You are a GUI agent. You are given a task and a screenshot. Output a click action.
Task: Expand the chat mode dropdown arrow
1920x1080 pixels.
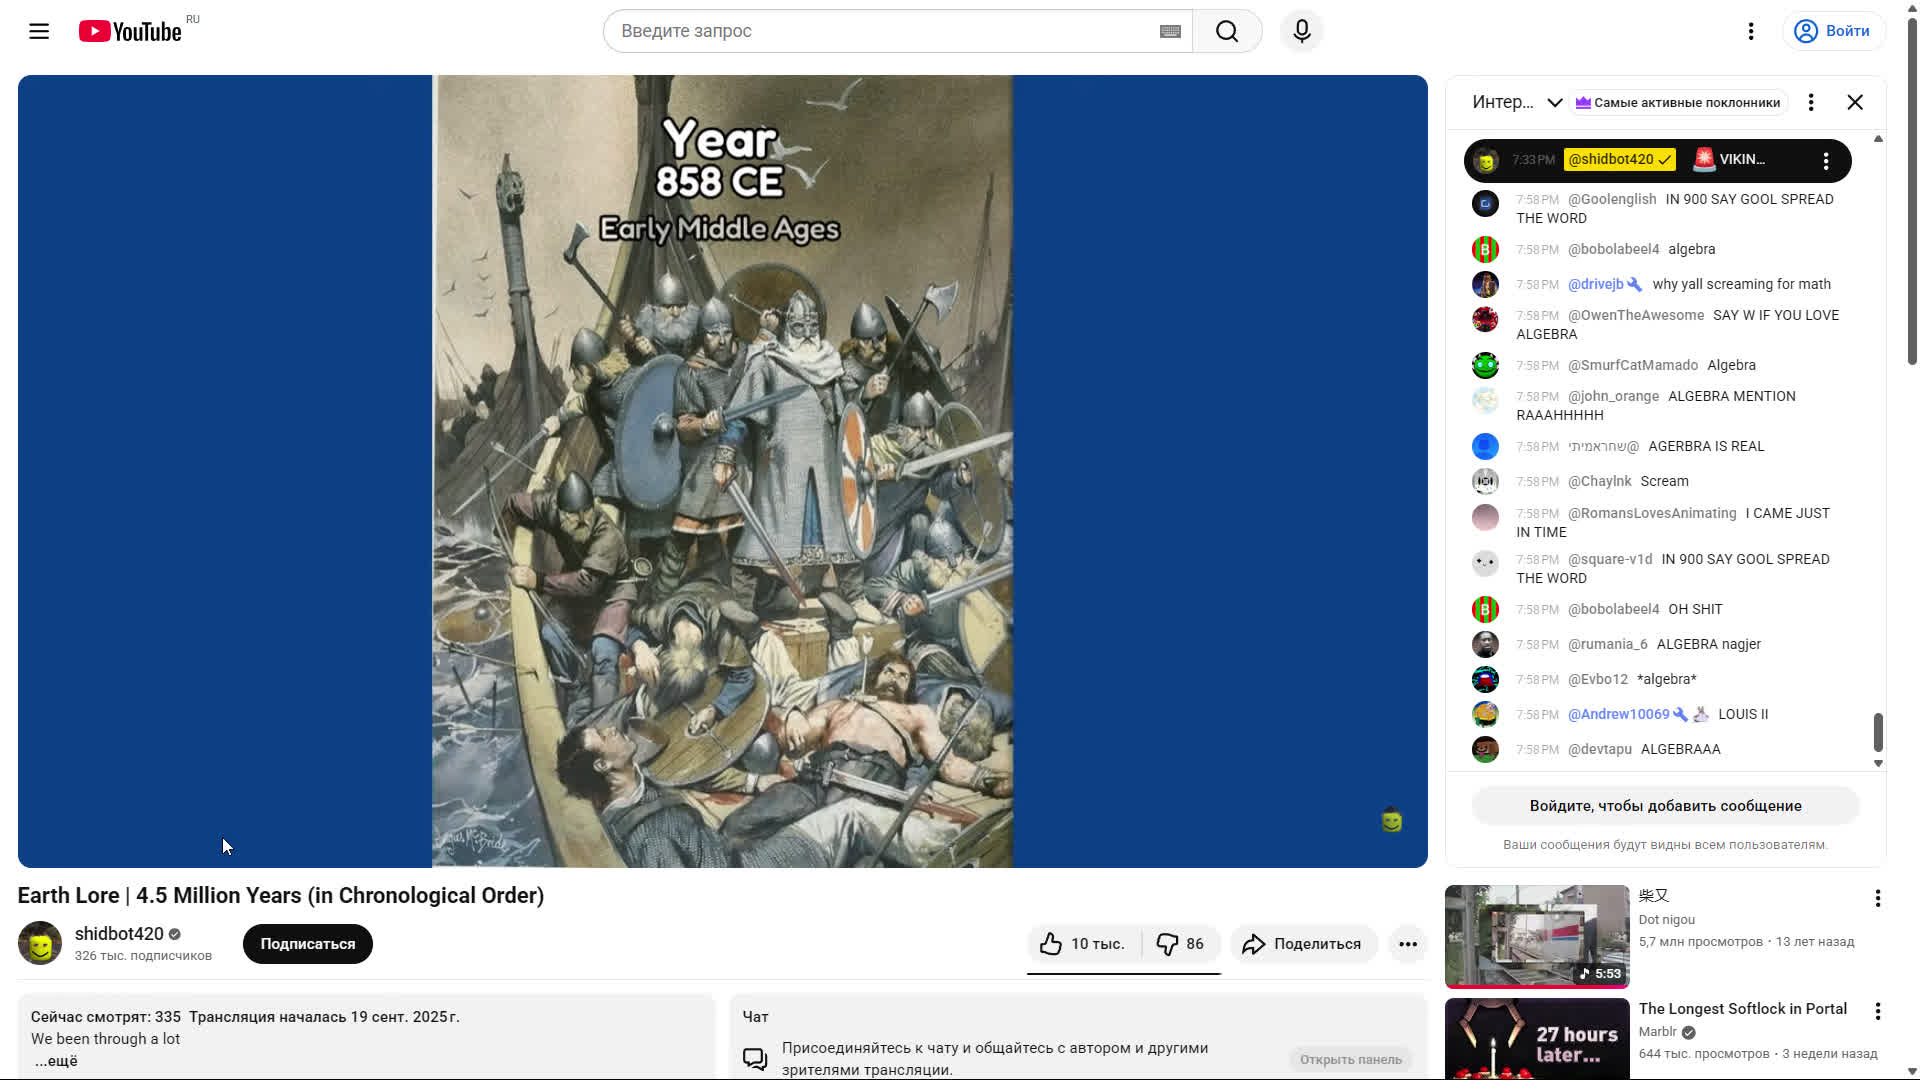[x=1555, y=102]
